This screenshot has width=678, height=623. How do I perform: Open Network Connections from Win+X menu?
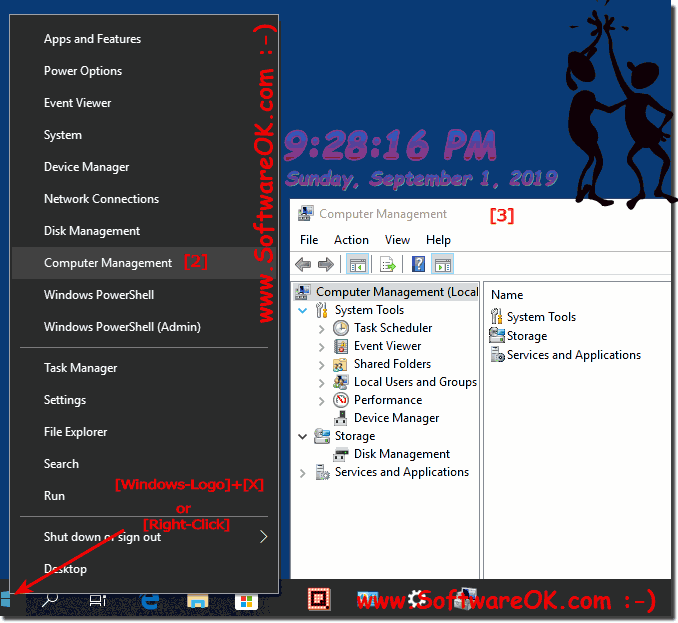point(144,199)
